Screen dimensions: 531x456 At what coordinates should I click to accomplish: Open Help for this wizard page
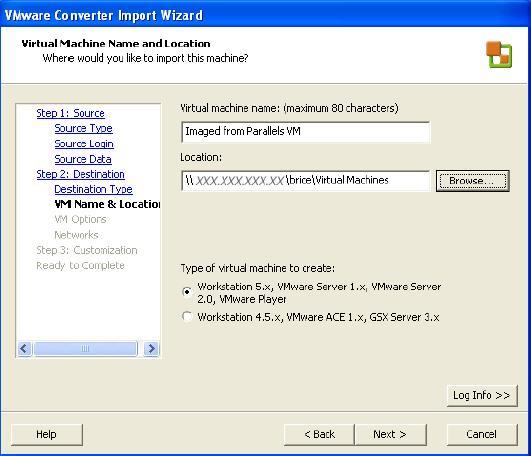tap(47, 434)
